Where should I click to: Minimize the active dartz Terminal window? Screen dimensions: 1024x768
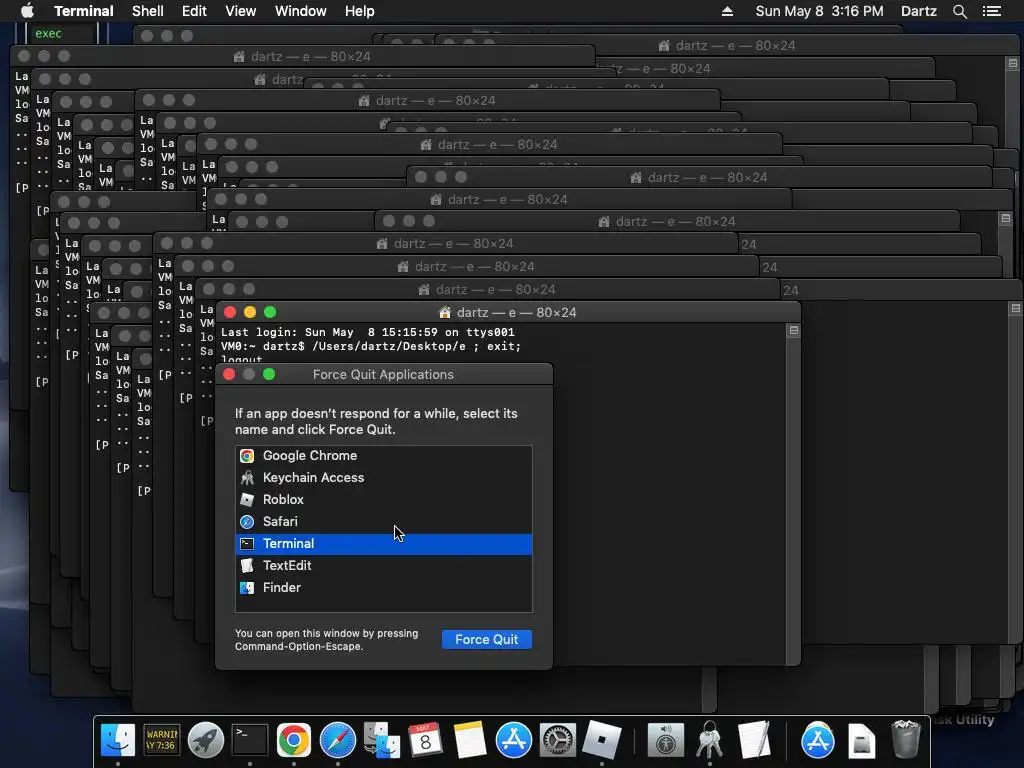[x=249, y=312]
